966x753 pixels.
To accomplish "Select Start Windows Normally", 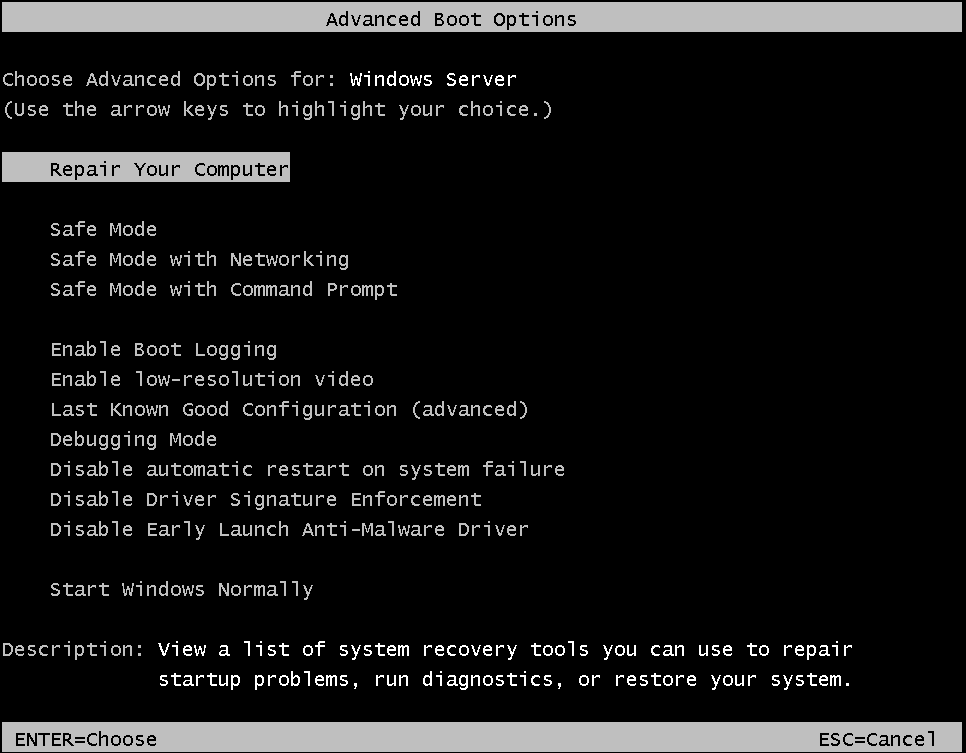I will click(x=181, y=589).
